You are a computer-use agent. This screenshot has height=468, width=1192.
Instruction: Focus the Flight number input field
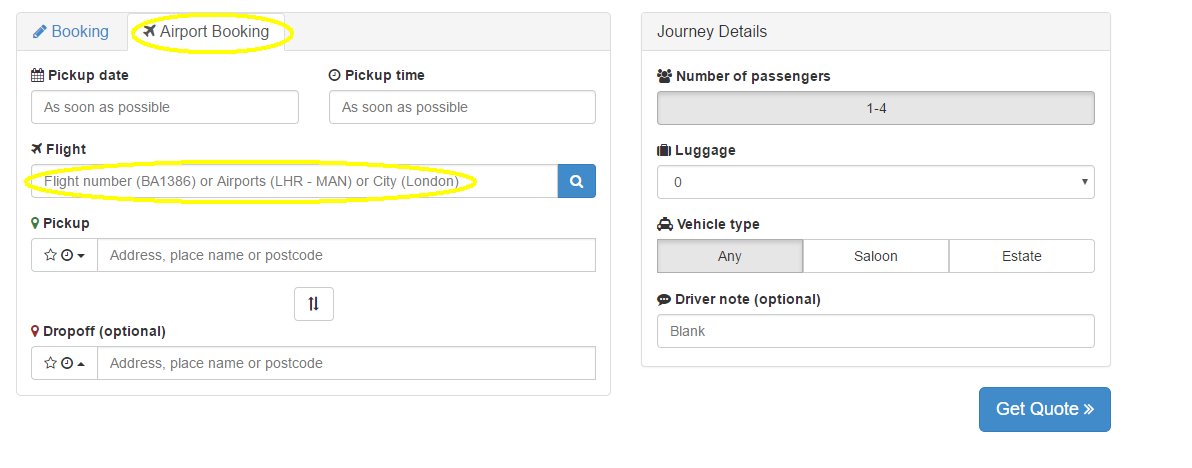294,181
